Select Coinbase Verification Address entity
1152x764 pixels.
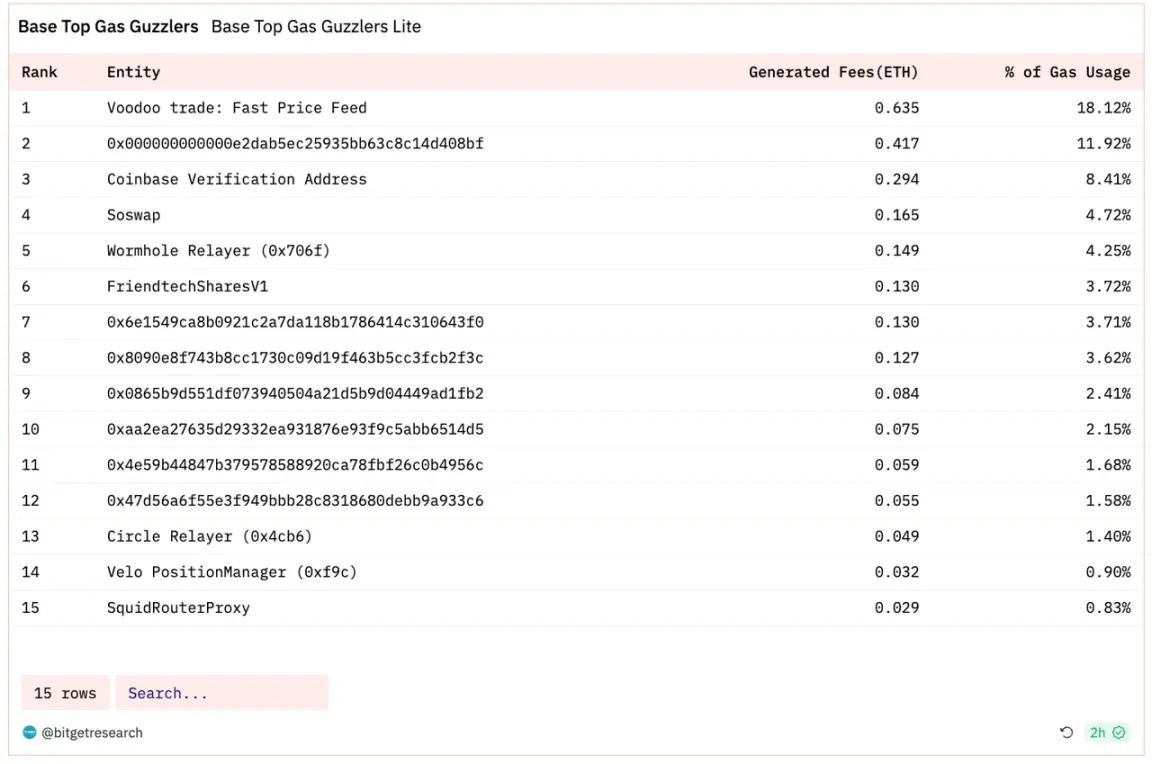click(237, 179)
